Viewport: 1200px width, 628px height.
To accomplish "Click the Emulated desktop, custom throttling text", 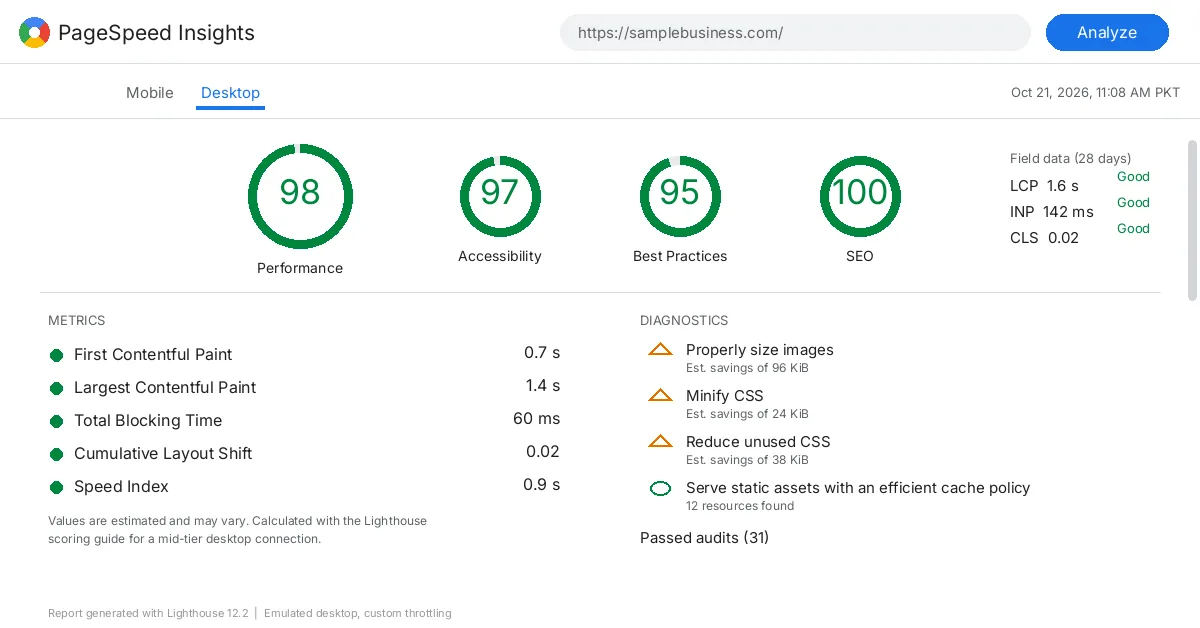I will click(x=358, y=613).
